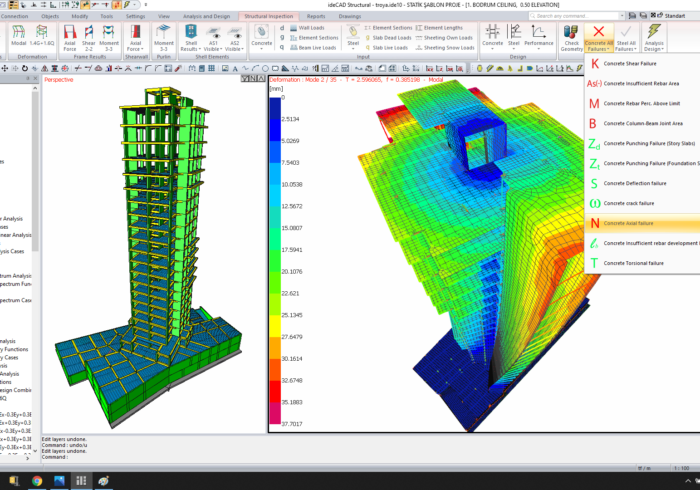Click the grid table icon in toolbar

pos(211,68)
